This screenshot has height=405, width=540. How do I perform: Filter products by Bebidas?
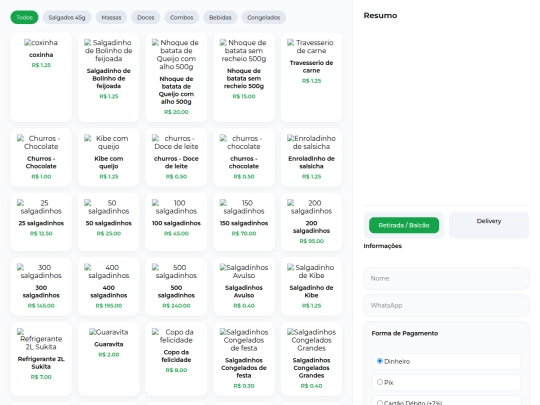point(220,17)
